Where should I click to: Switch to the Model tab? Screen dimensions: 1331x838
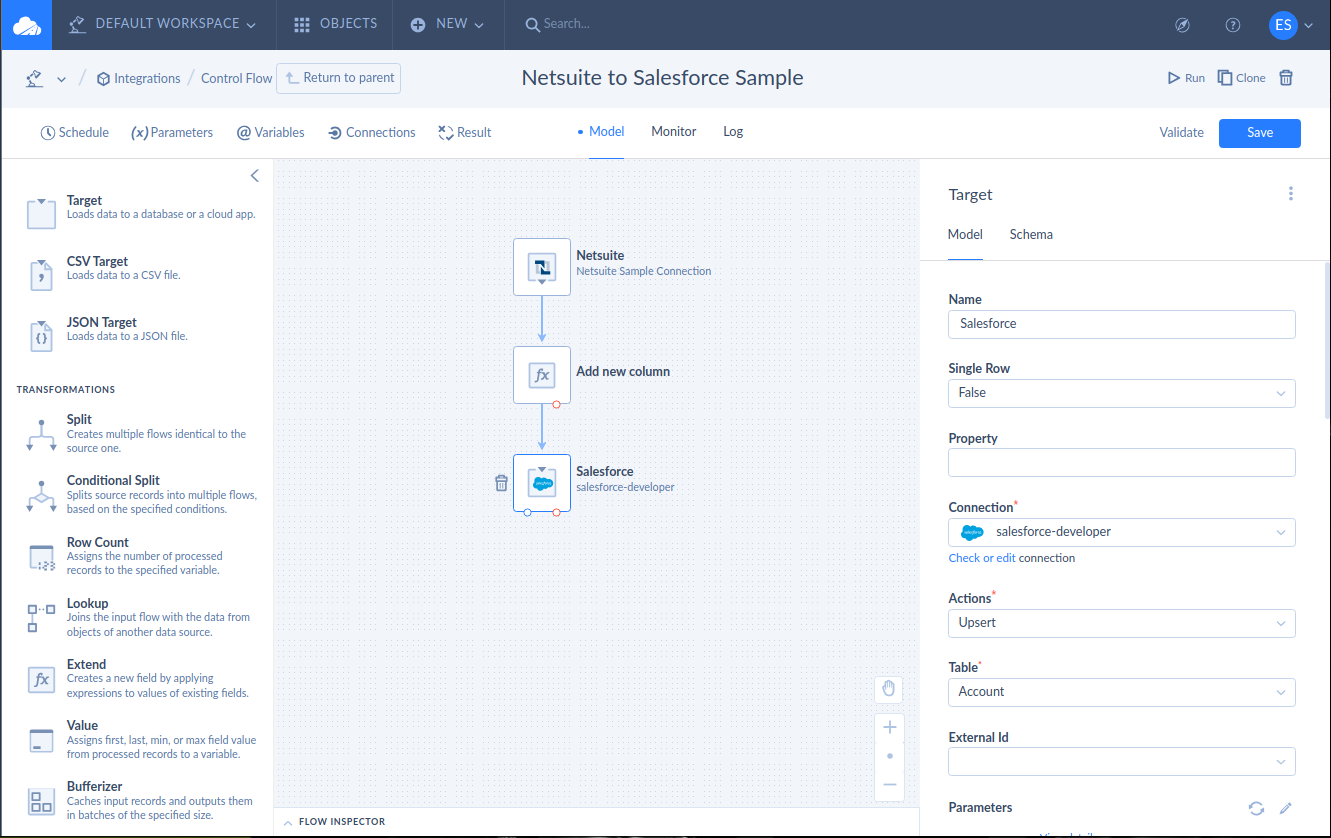[x=606, y=132]
